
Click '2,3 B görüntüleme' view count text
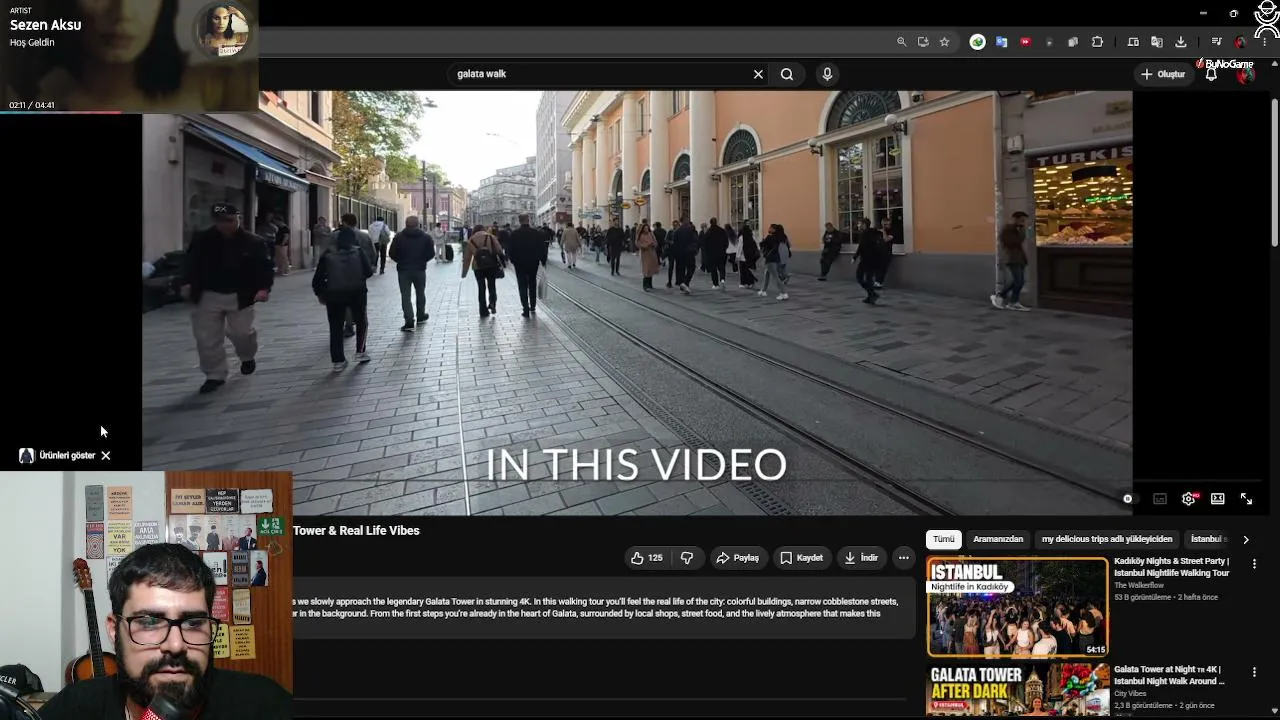[x=1145, y=705]
